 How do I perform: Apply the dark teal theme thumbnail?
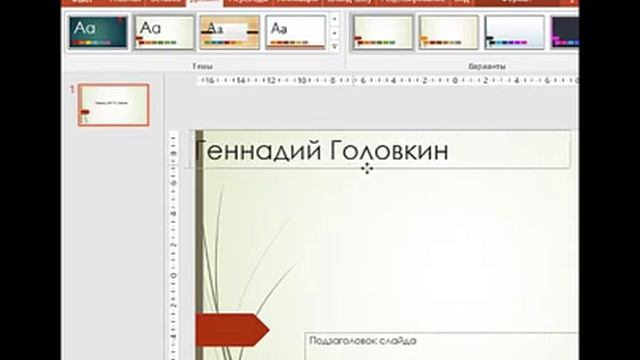click(x=98, y=32)
